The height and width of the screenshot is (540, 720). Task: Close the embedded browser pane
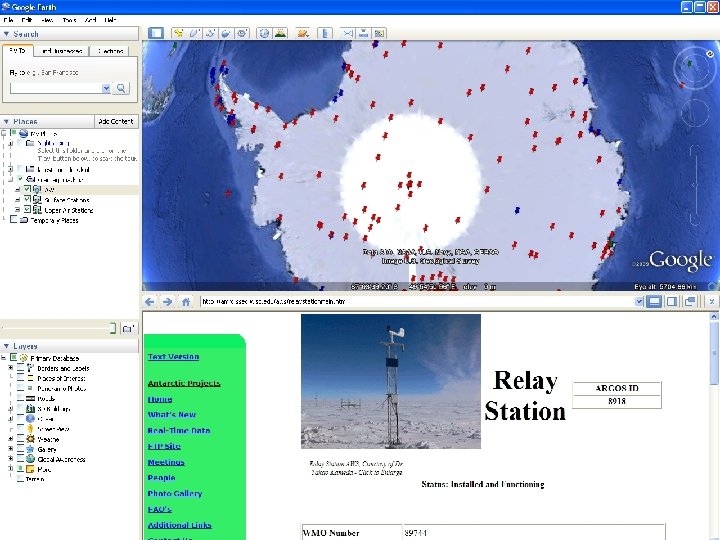[x=712, y=302]
